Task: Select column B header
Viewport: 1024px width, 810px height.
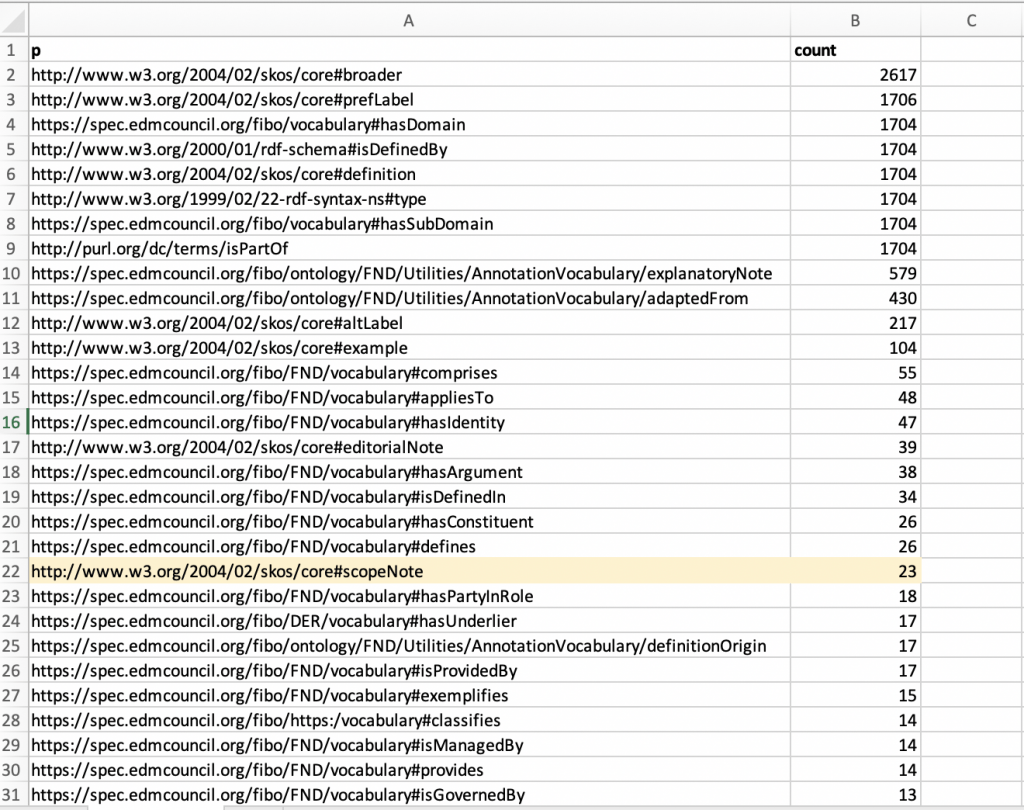Action: pos(855,21)
